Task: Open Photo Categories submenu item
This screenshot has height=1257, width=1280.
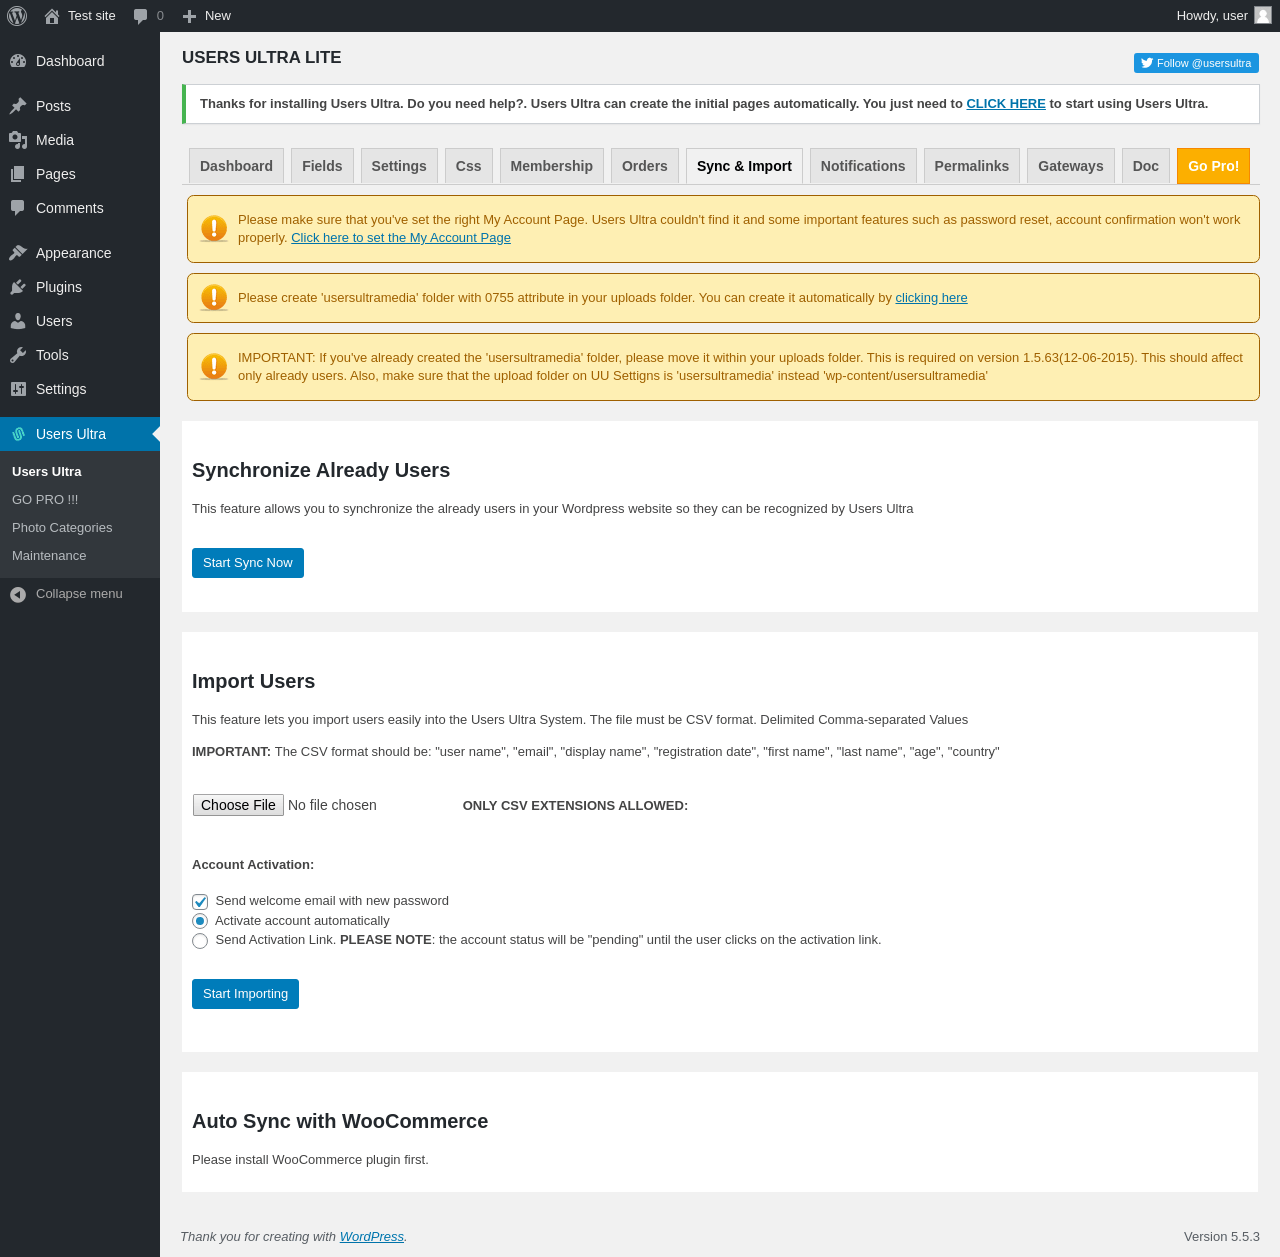Action: coord(80,528)
